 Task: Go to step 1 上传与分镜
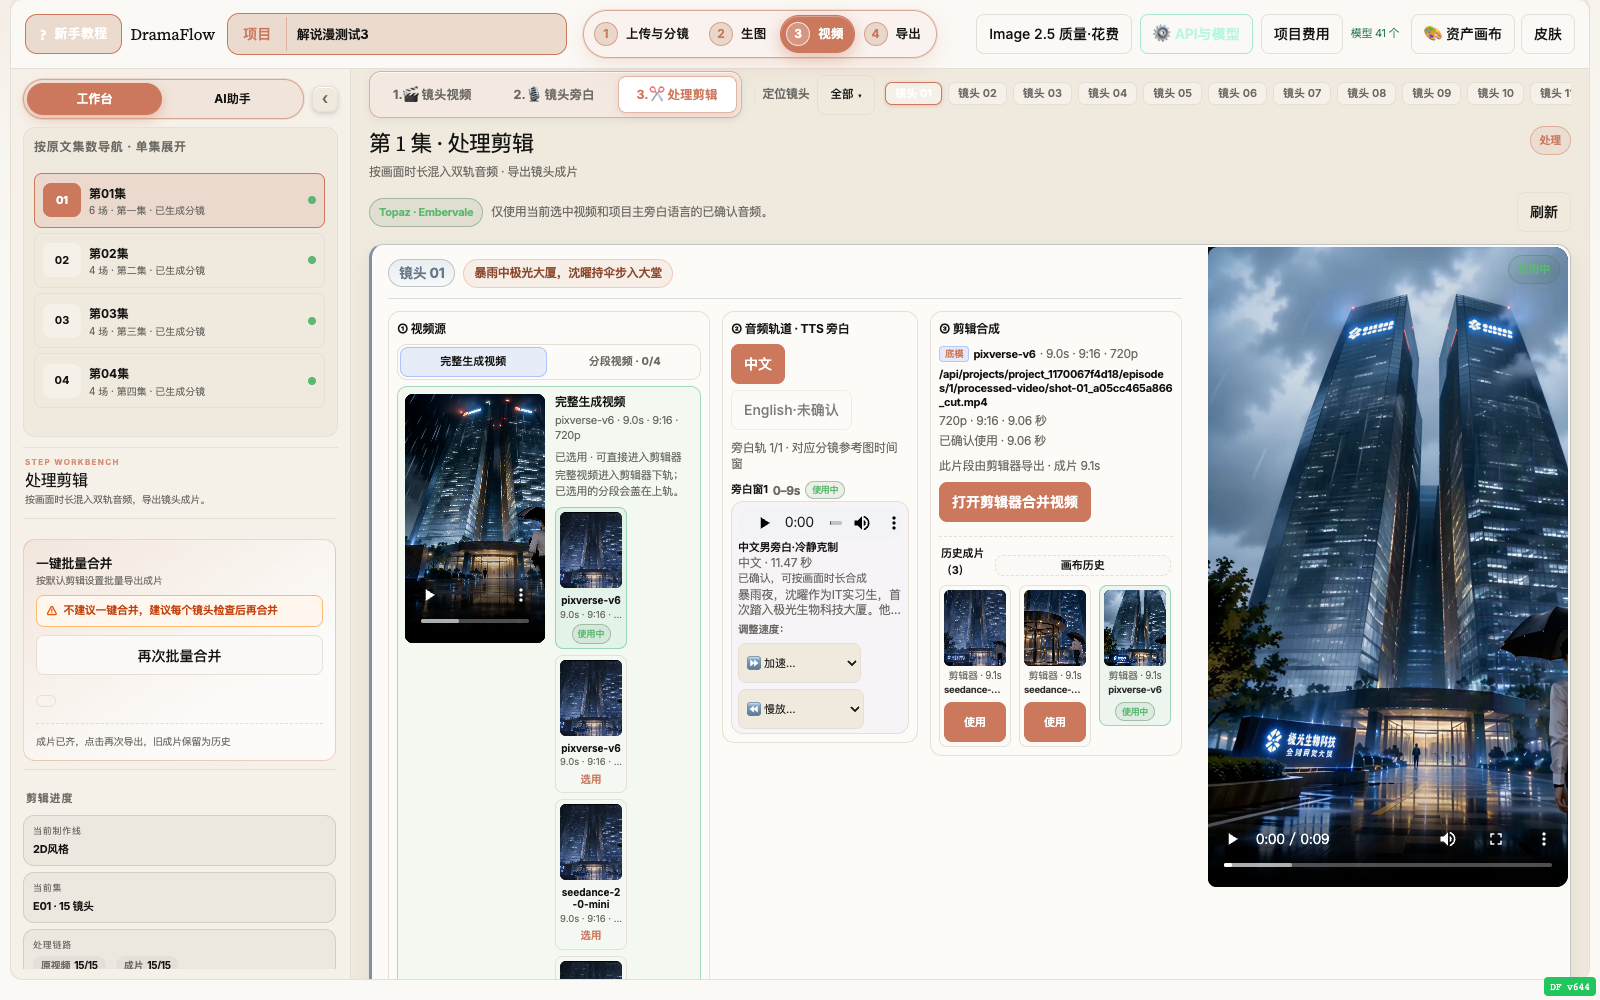click(642, 34)
